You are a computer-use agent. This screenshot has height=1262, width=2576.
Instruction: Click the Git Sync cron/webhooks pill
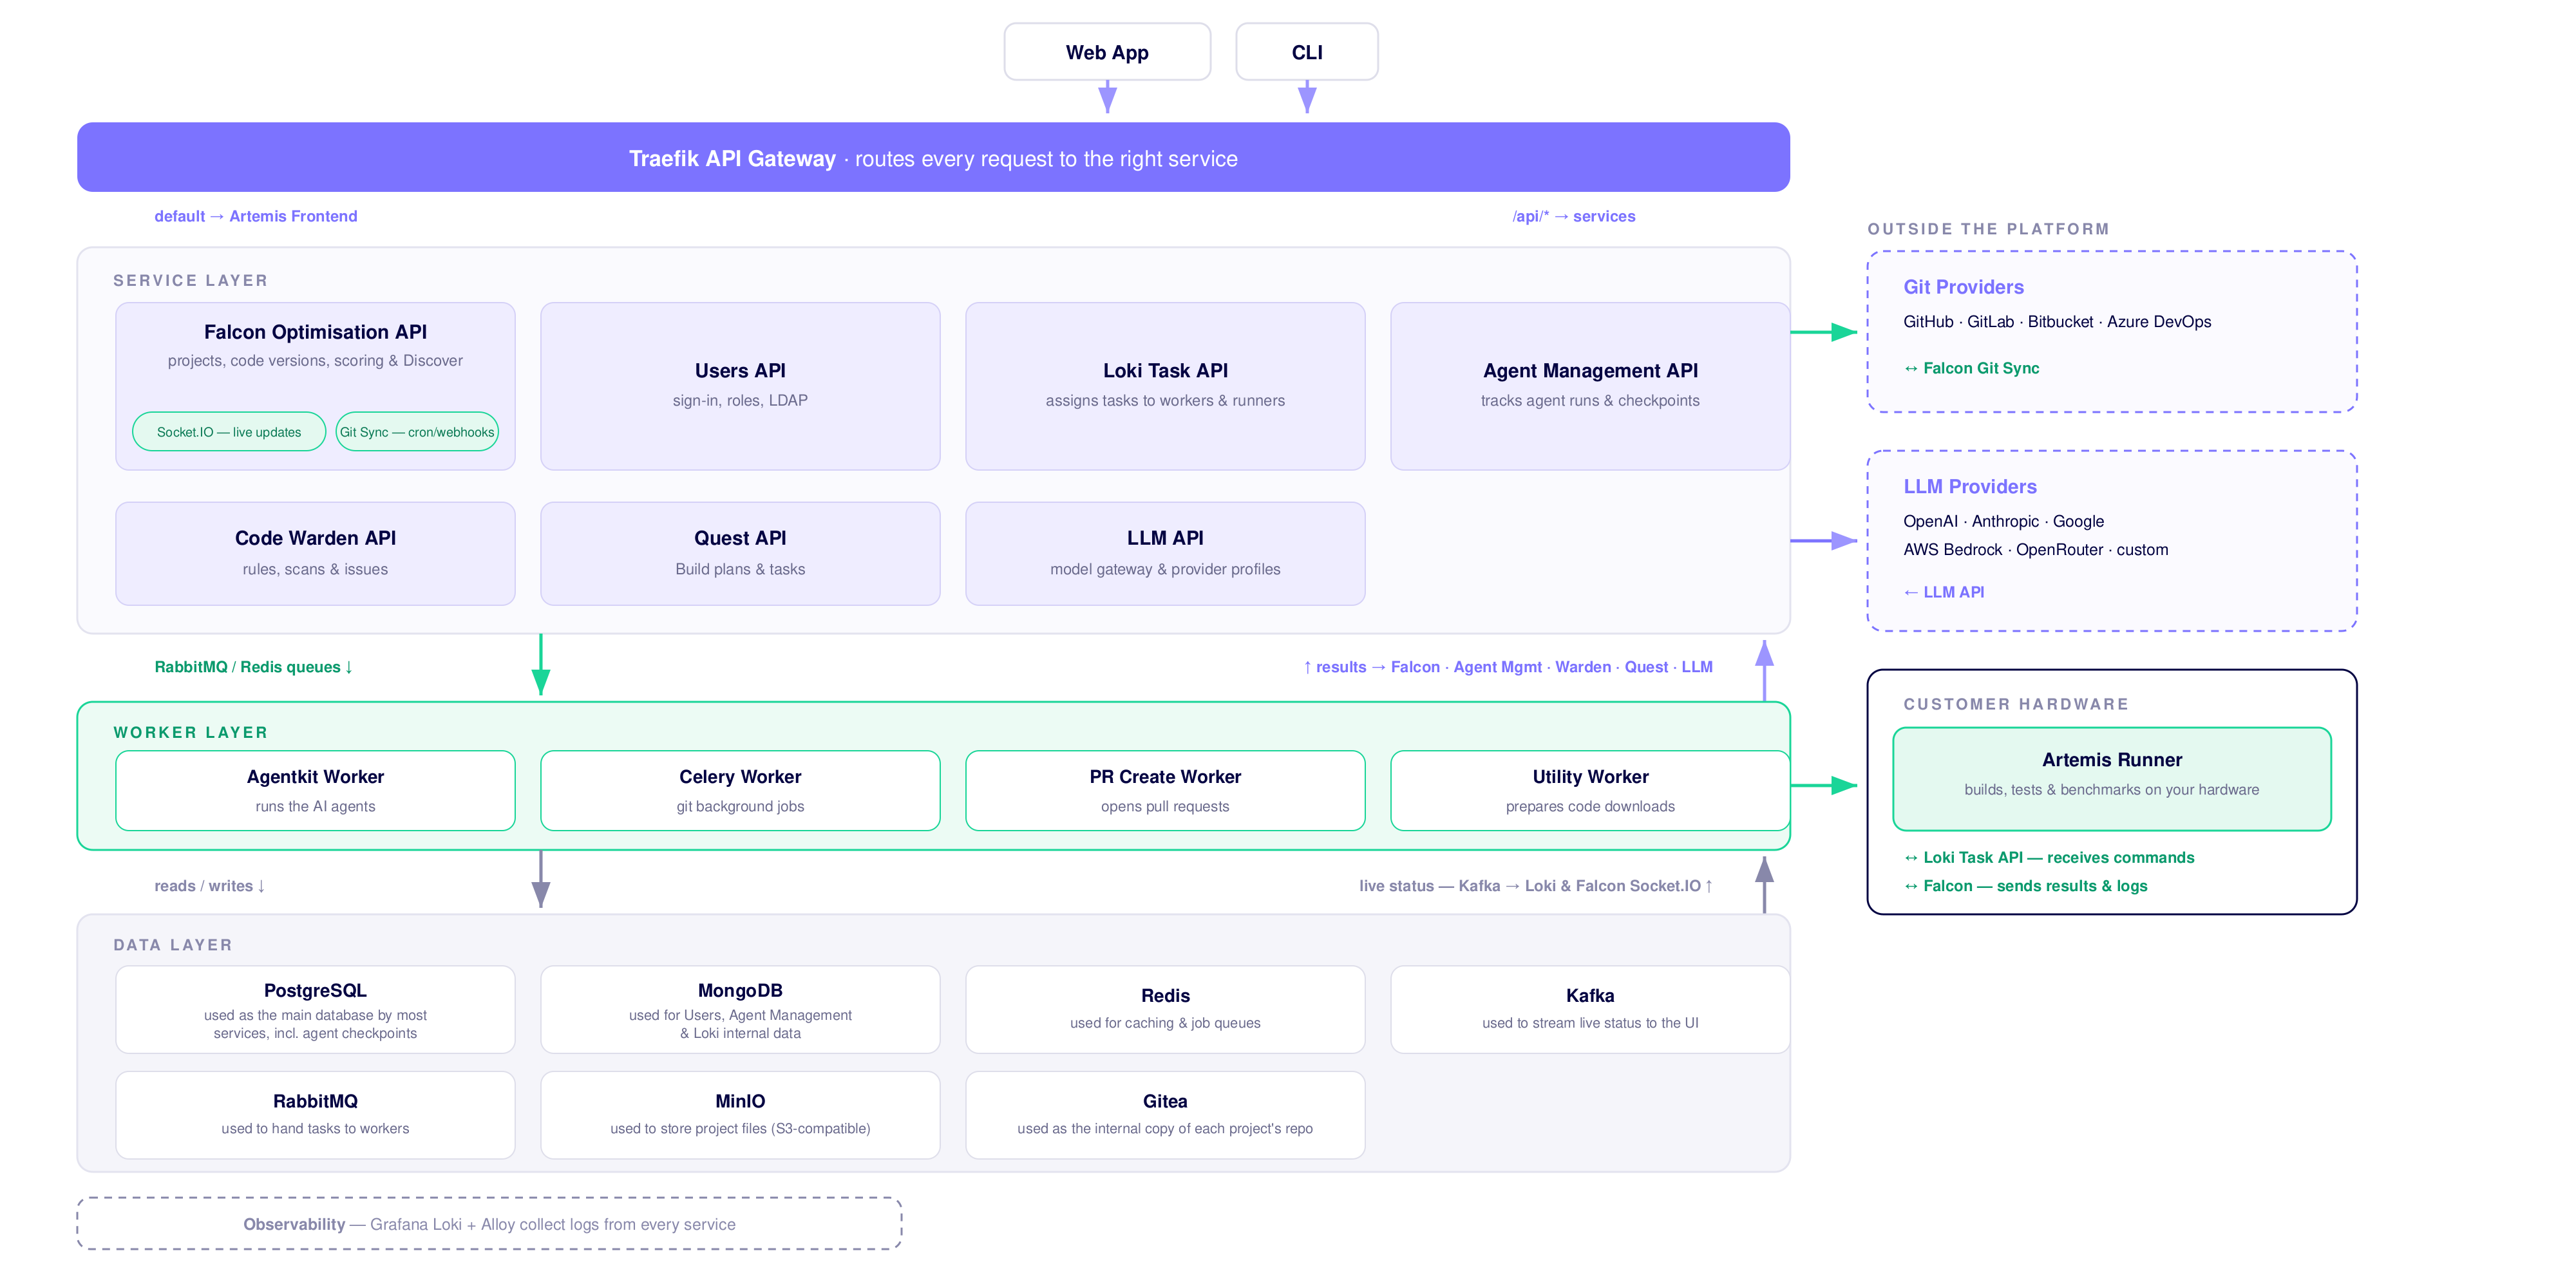coord(417,432)
